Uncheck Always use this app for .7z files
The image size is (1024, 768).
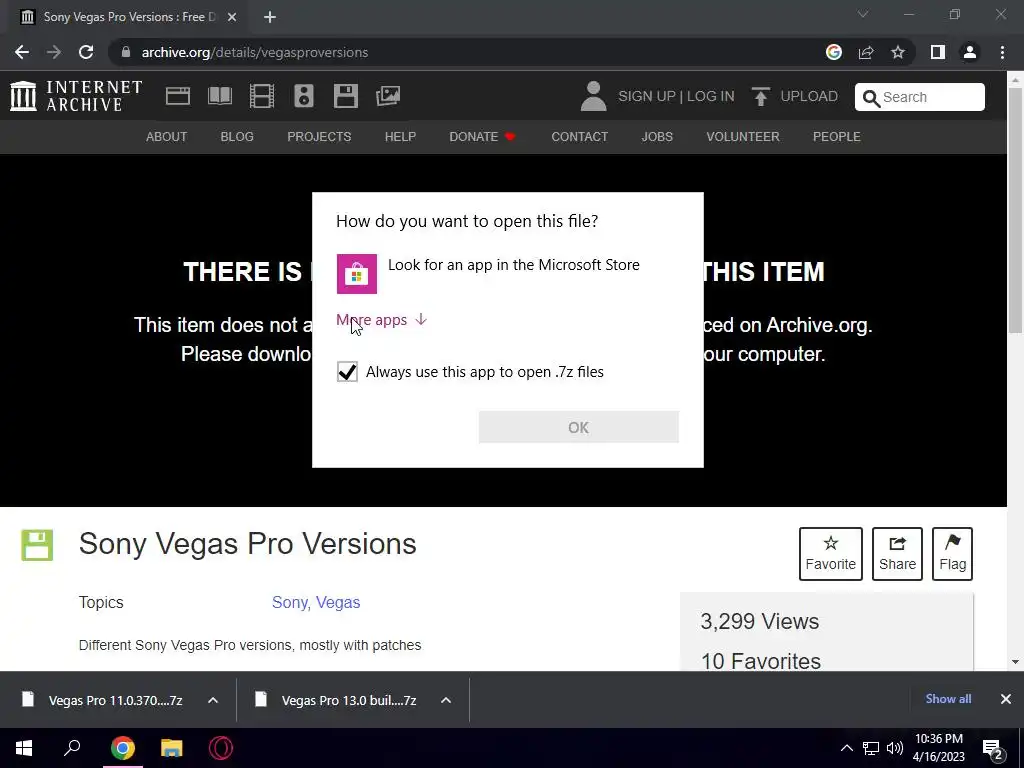tap(347, 372)
